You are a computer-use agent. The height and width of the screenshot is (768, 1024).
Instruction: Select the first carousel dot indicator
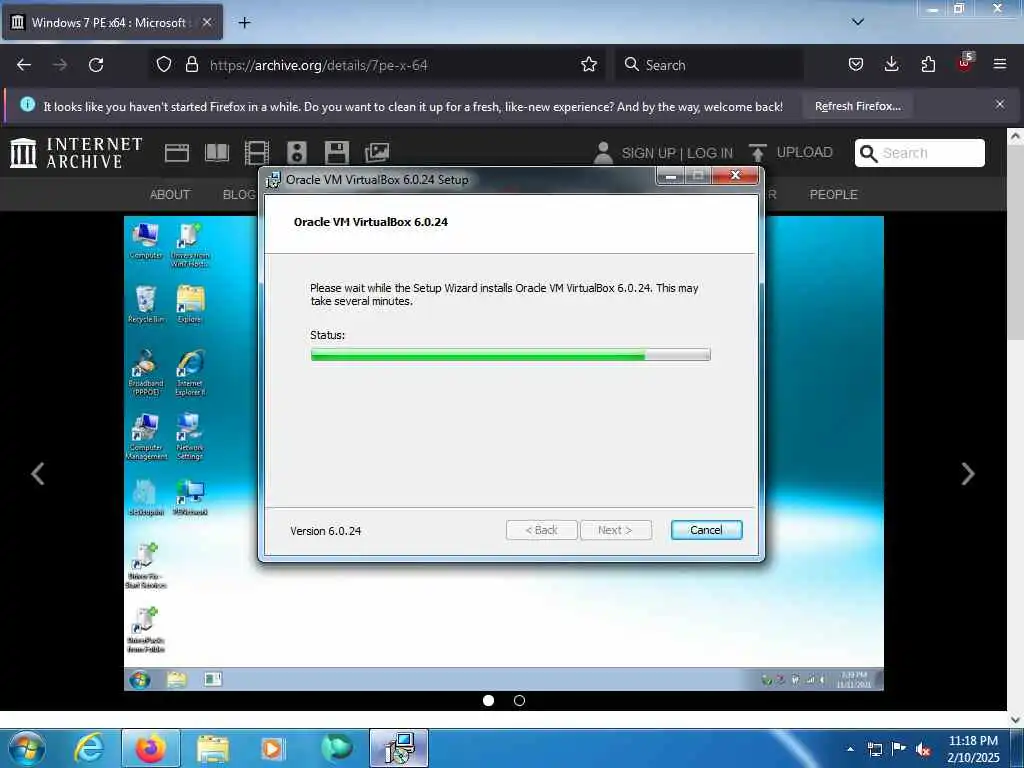tap(488, 700)
